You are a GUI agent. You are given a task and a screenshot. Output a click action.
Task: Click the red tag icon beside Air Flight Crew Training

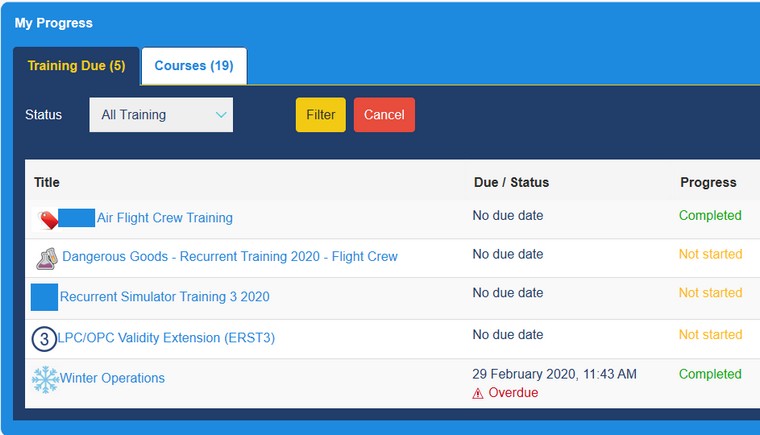(x=46, y=219)
